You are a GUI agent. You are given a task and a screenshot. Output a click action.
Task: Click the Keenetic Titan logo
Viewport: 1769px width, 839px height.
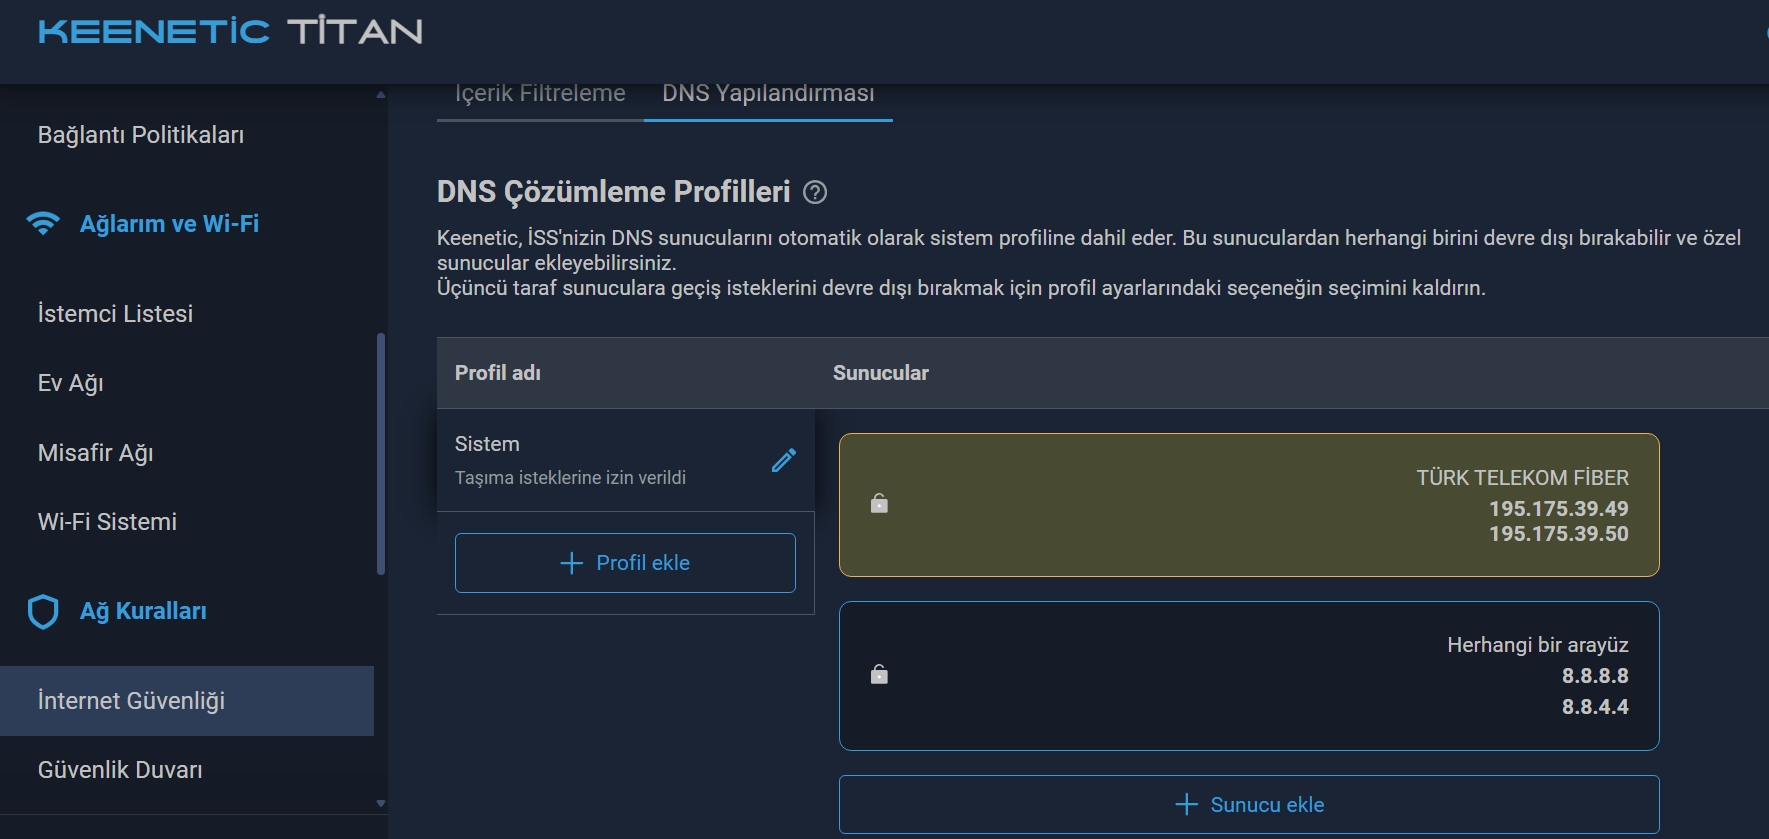point(230,31)
